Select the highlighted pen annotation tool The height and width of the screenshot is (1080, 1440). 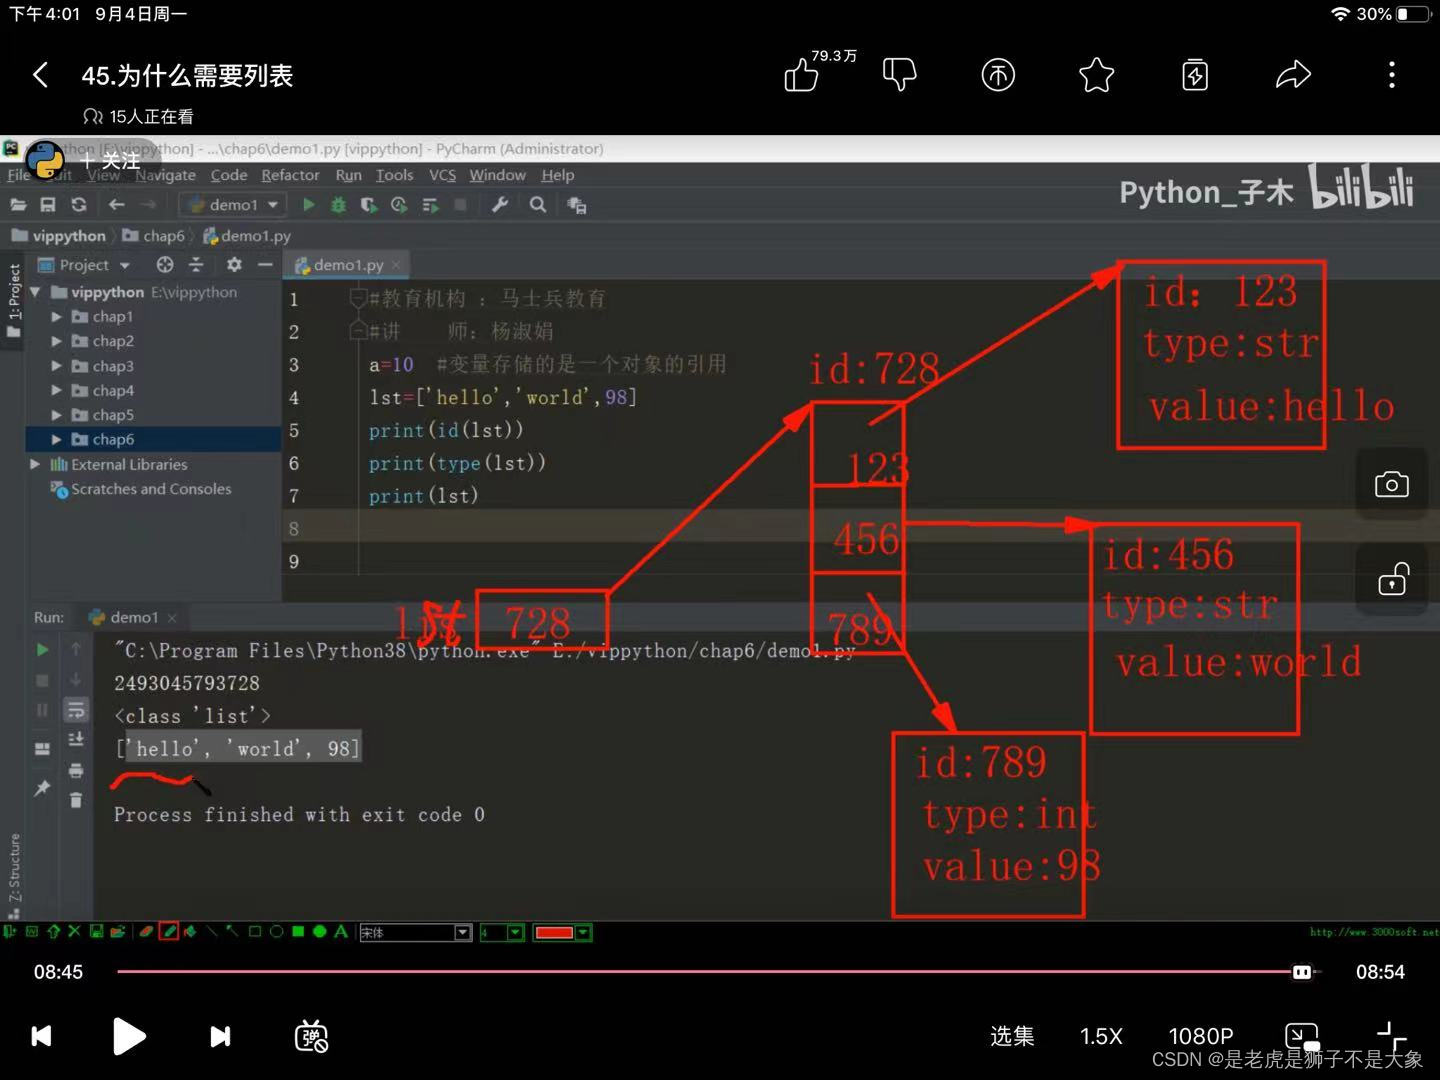pyautogui.click(x=169, y=932)
